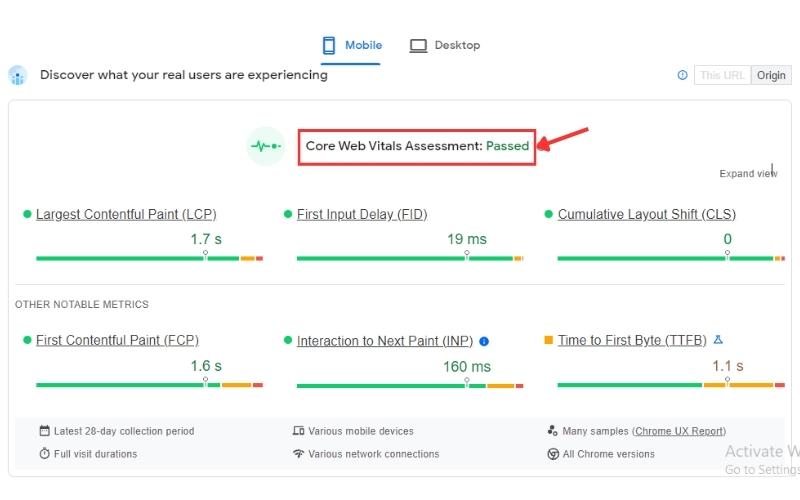This screenshot has width=800, height=500.
Task: Click the real users experience icon
Action: click(17, 75)
